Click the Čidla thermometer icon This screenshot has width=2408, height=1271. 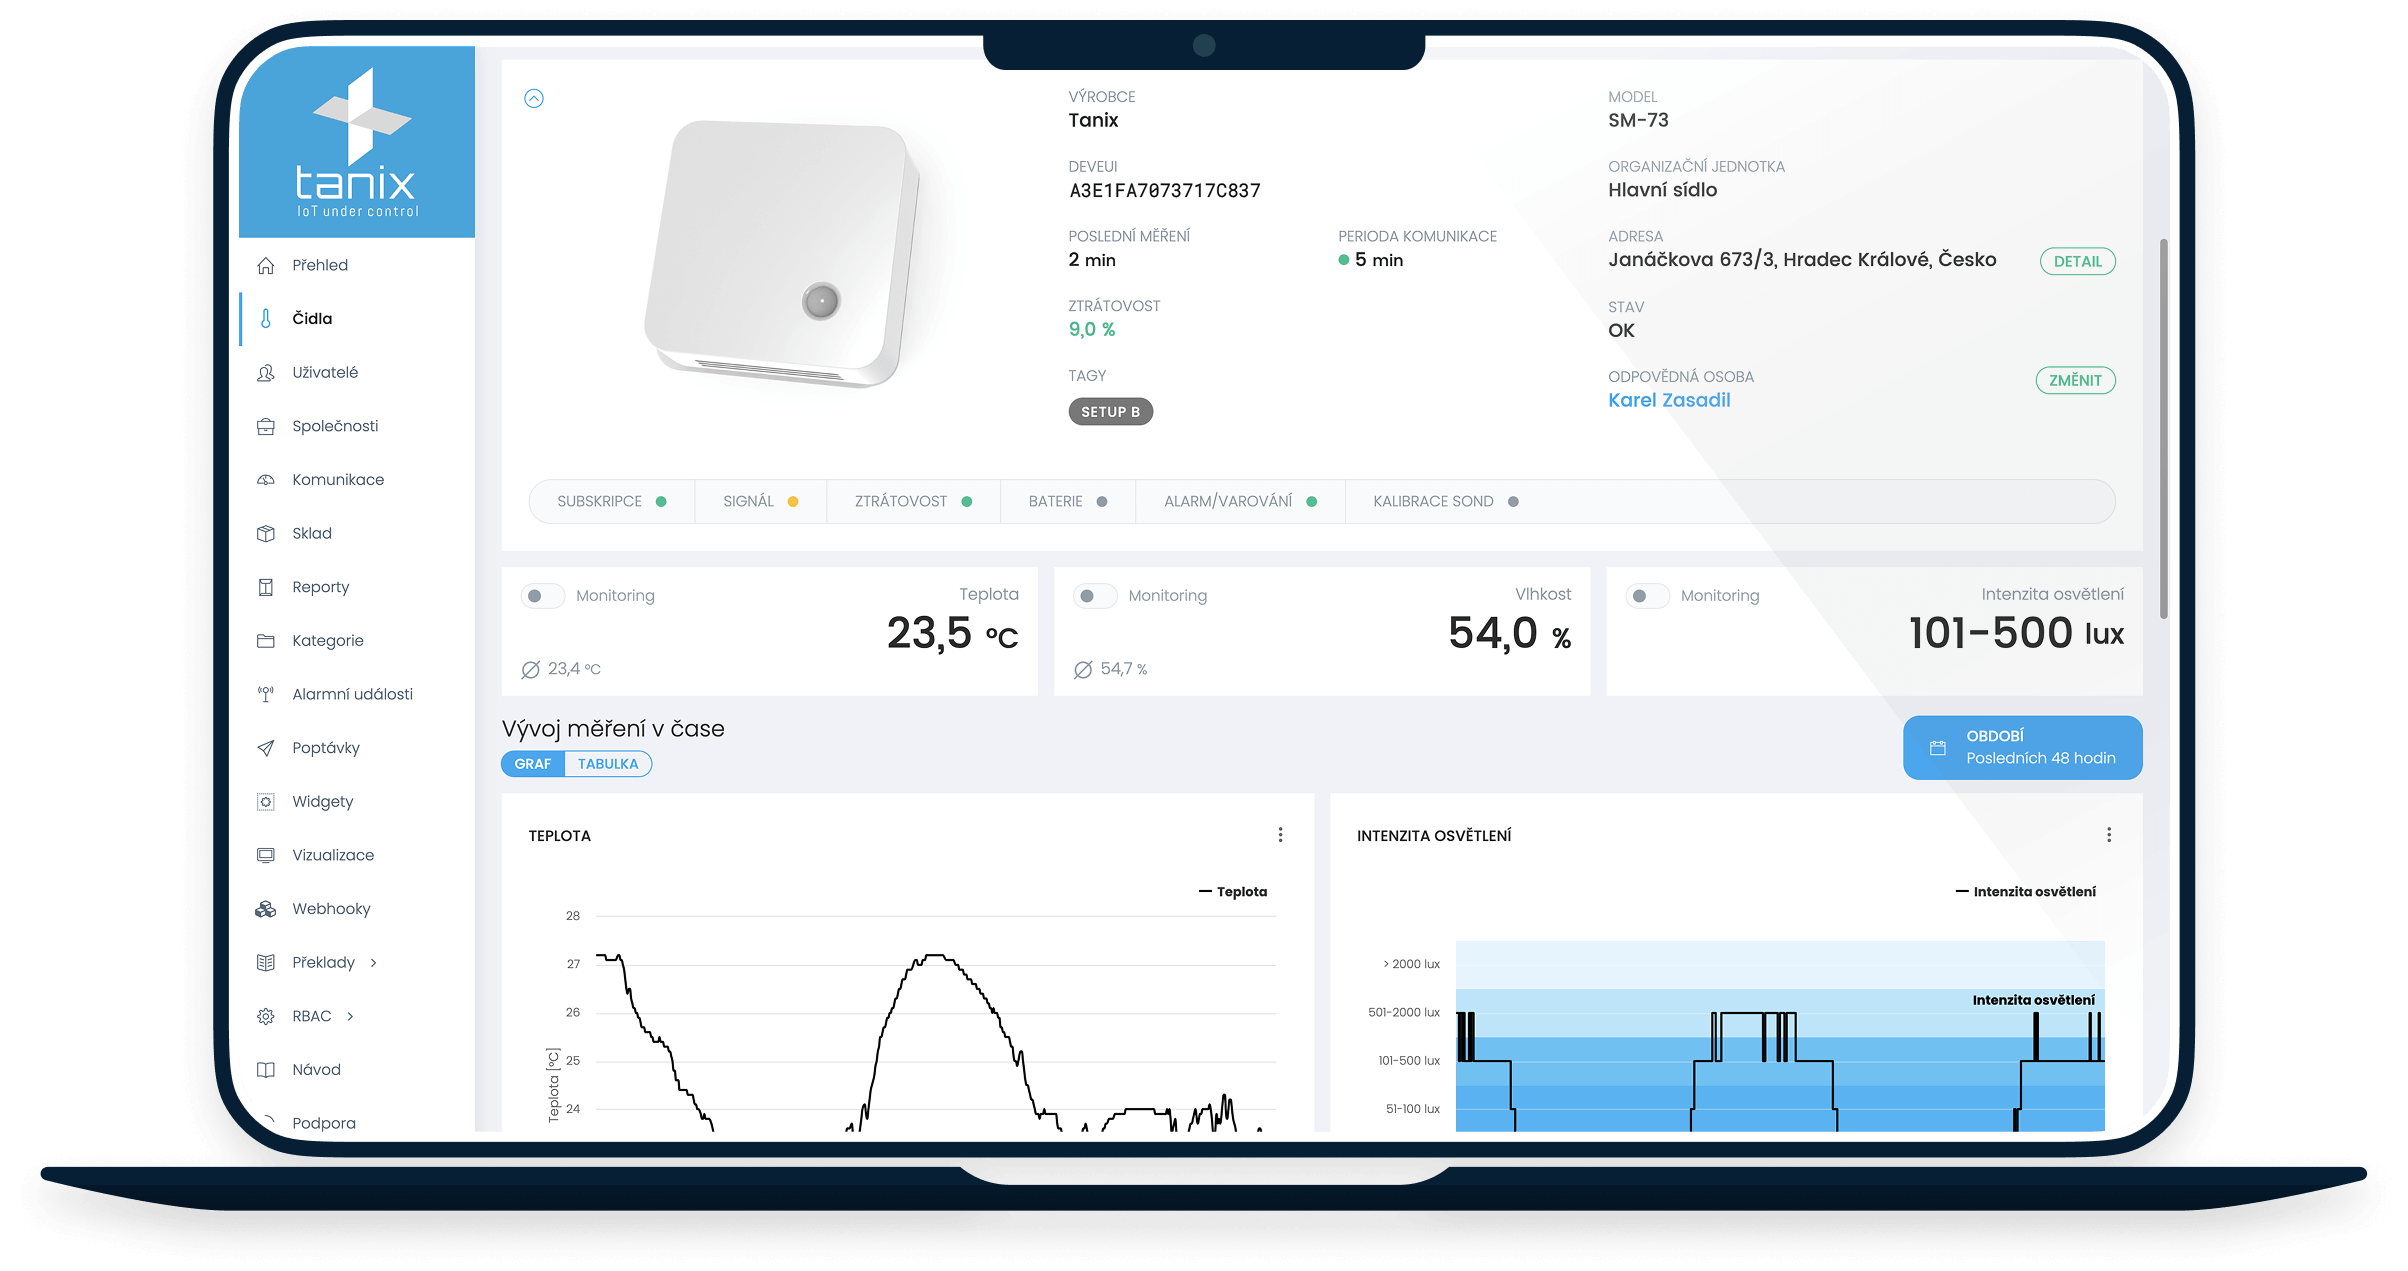266,318
